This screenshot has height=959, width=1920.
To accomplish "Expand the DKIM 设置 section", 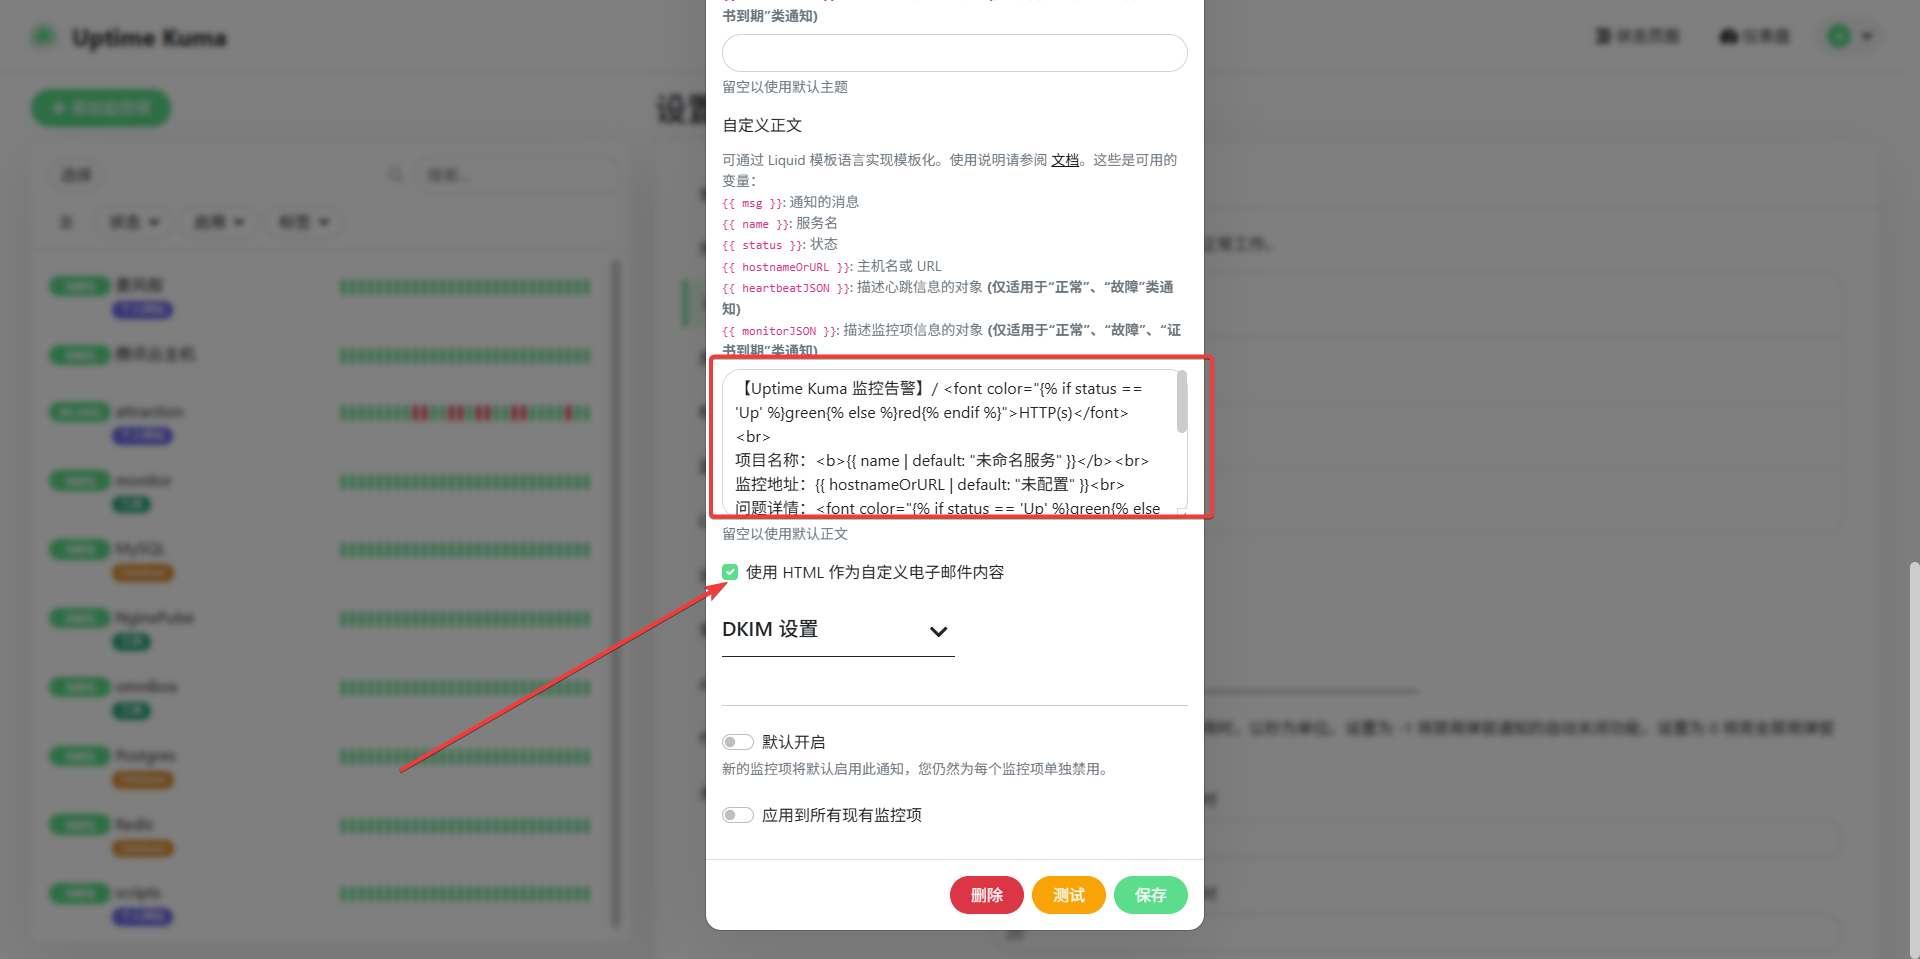I will coord(838,630).
